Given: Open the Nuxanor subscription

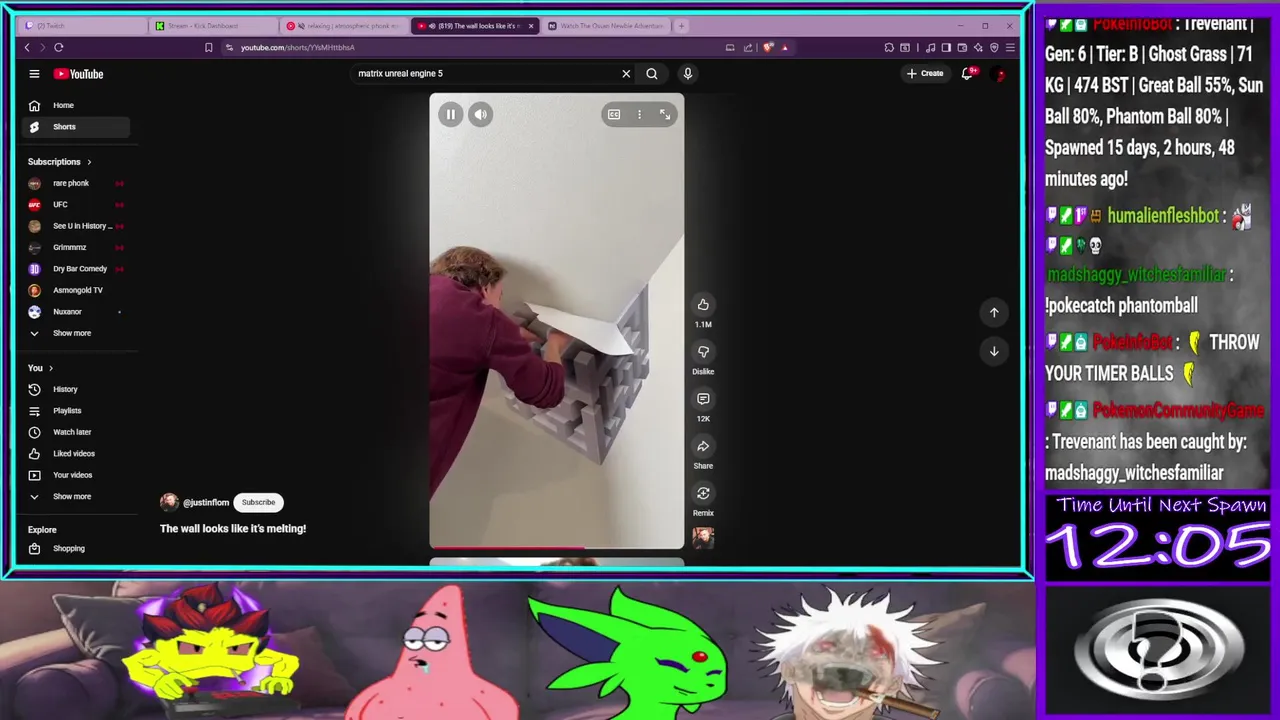Looking at the screenshot, I should [x=76, y=312].
